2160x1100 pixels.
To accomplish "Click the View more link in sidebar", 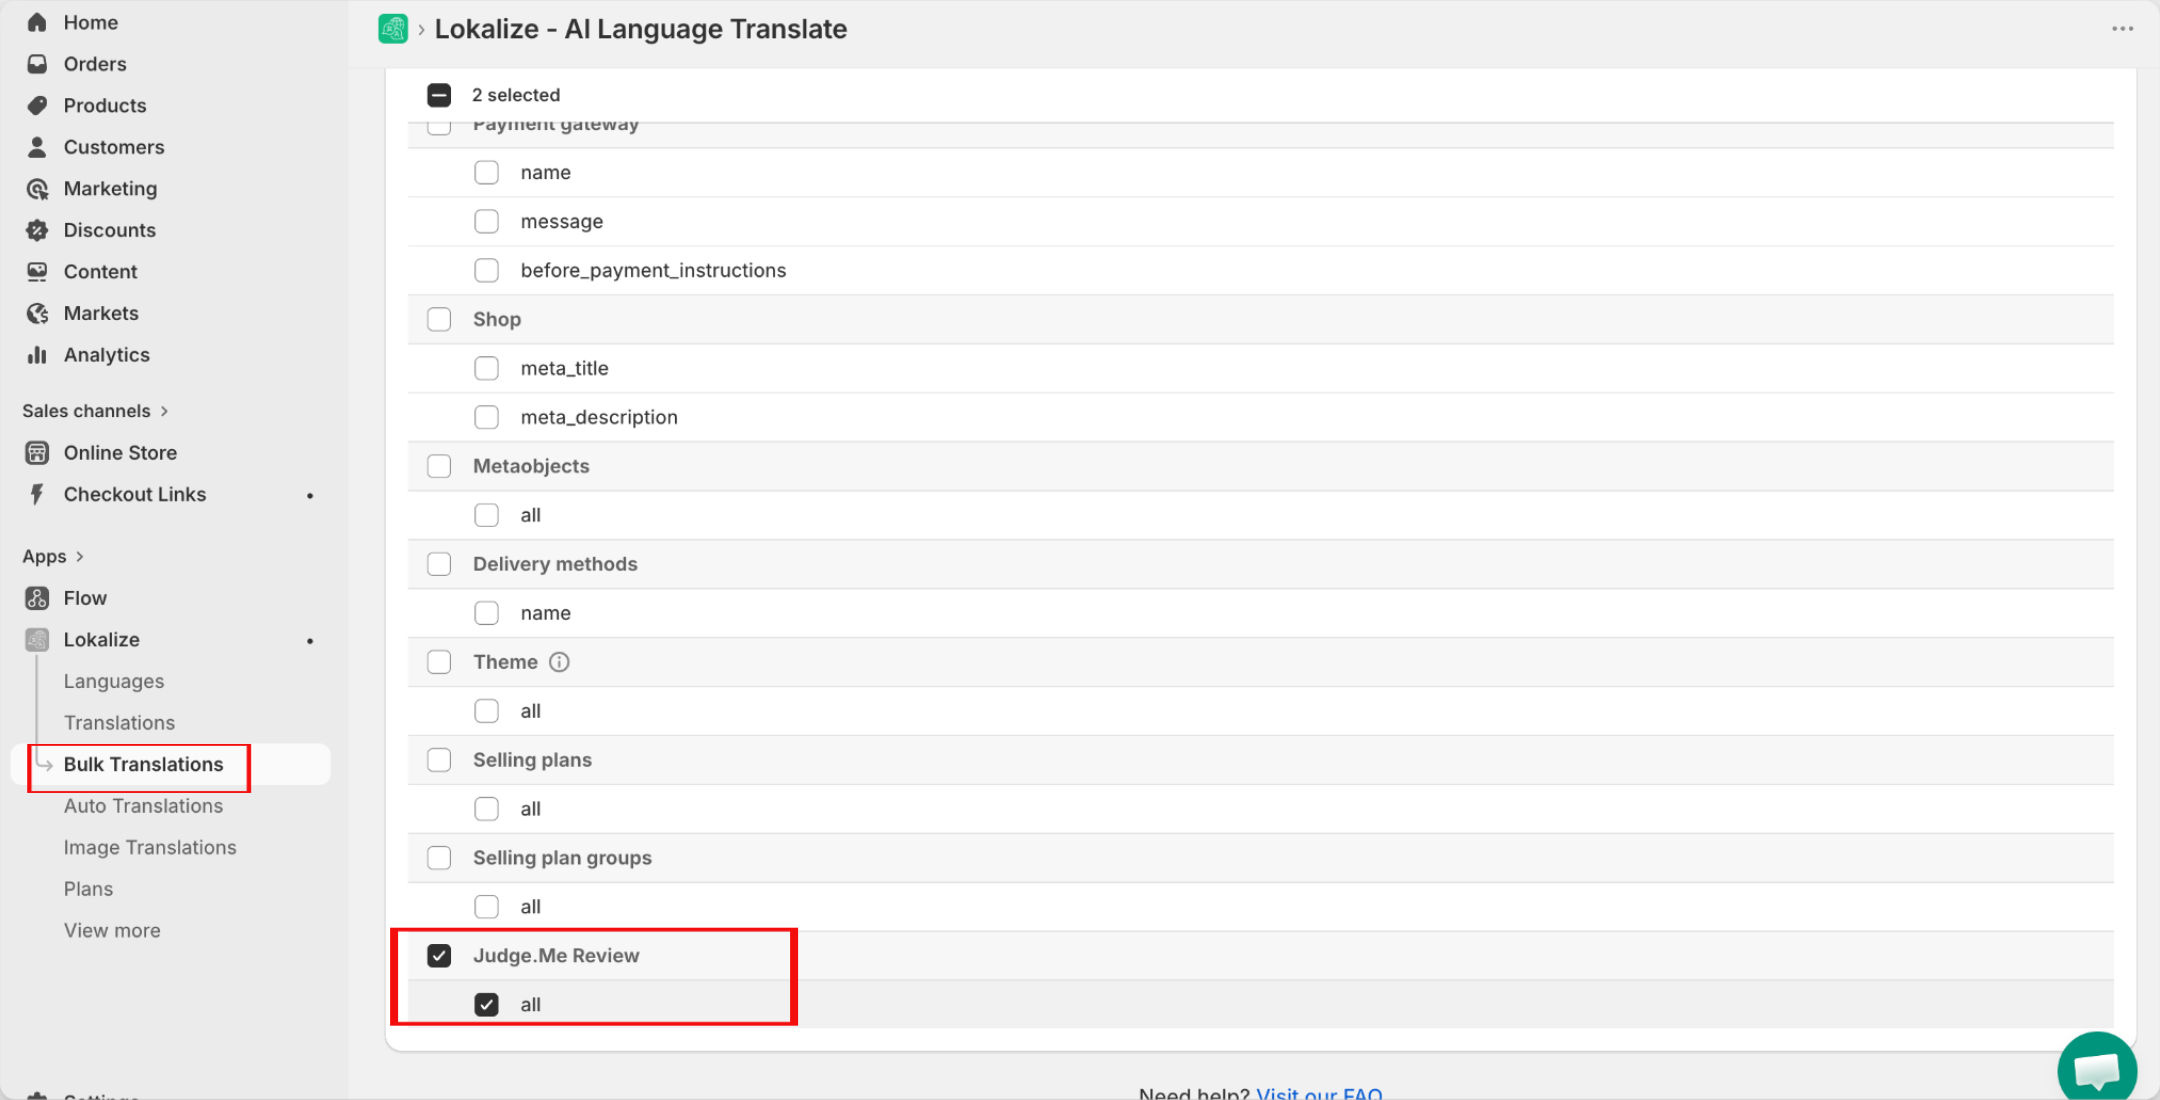I will (112, 931).
